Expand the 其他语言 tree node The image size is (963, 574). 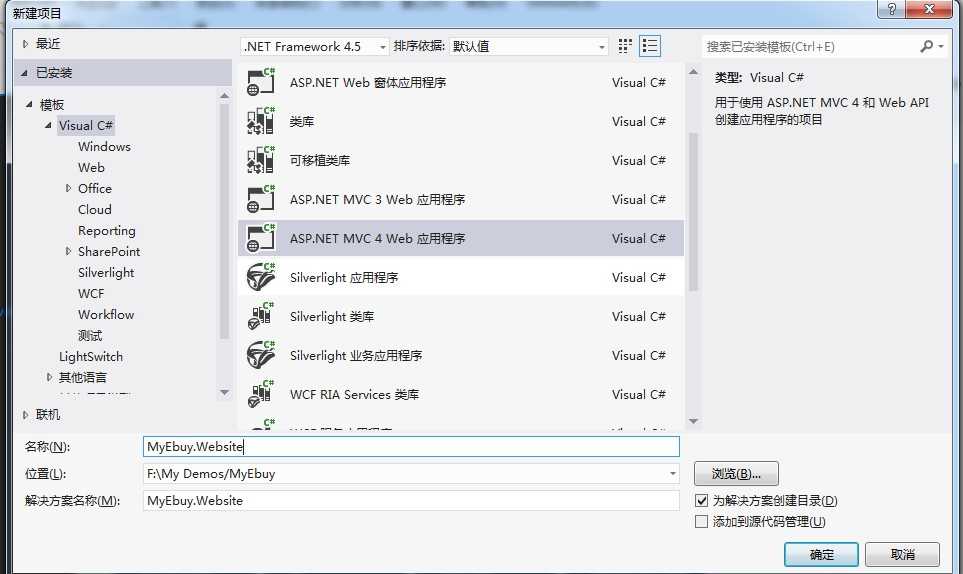tap(49, 377)
